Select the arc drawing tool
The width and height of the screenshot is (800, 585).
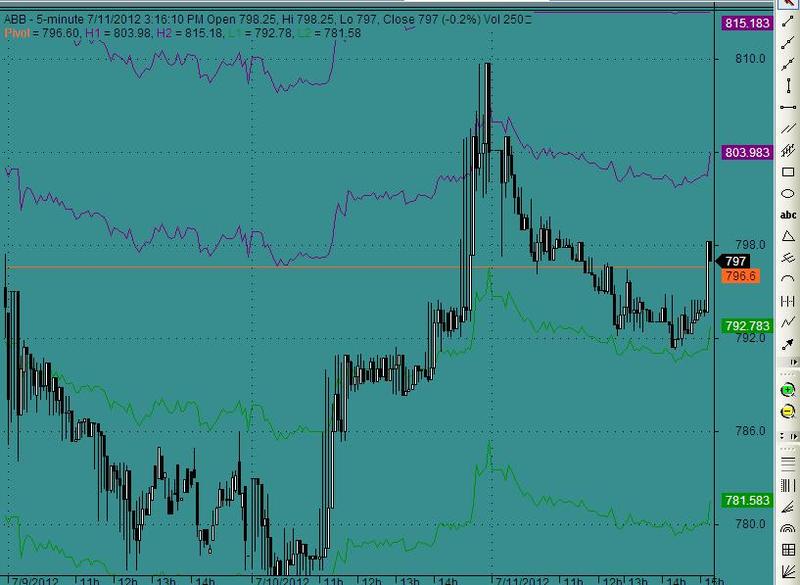coord(788,279)
